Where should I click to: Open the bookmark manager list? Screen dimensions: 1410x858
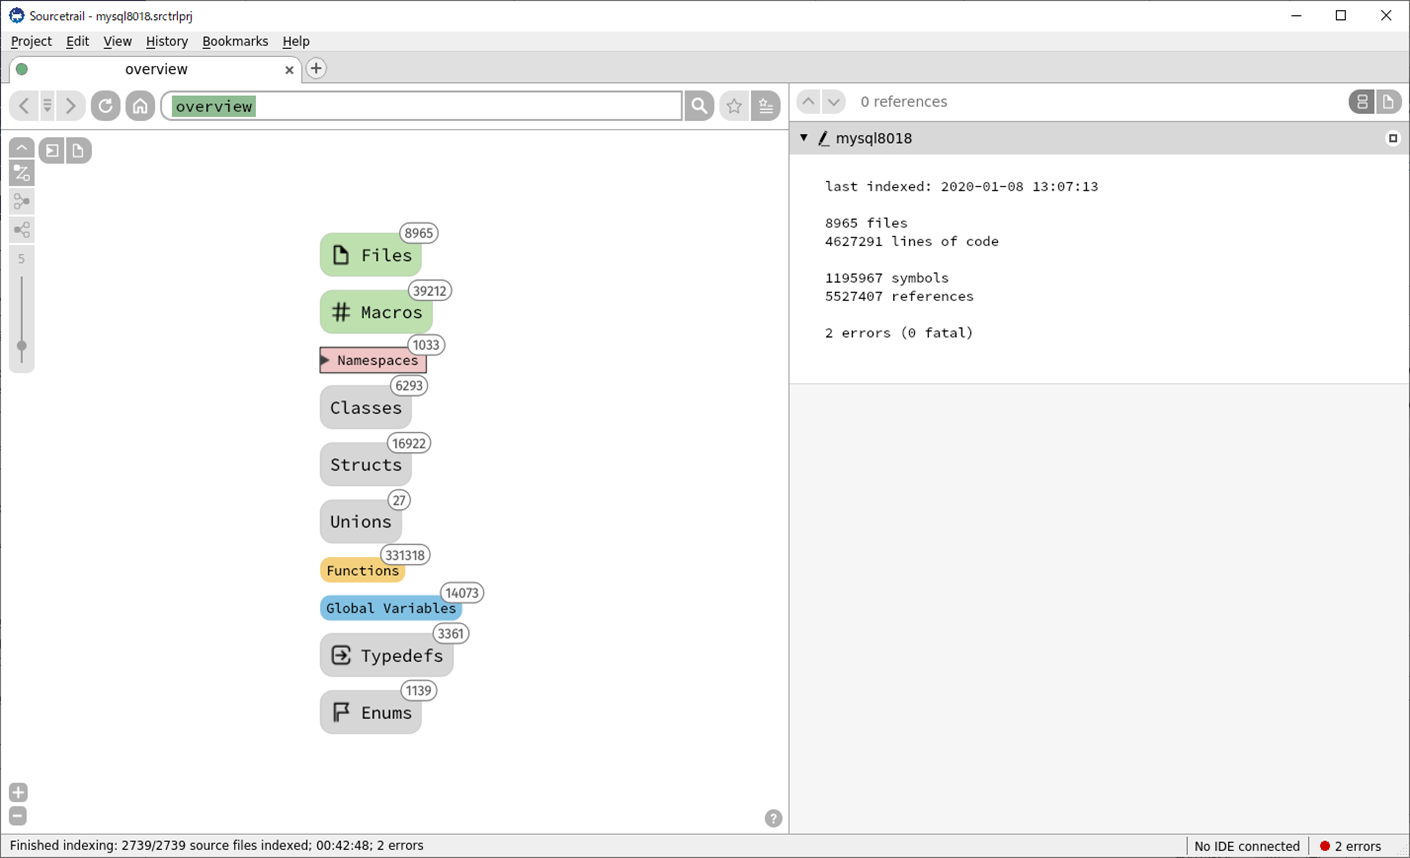pyautogui.click(x=766, y=105)
